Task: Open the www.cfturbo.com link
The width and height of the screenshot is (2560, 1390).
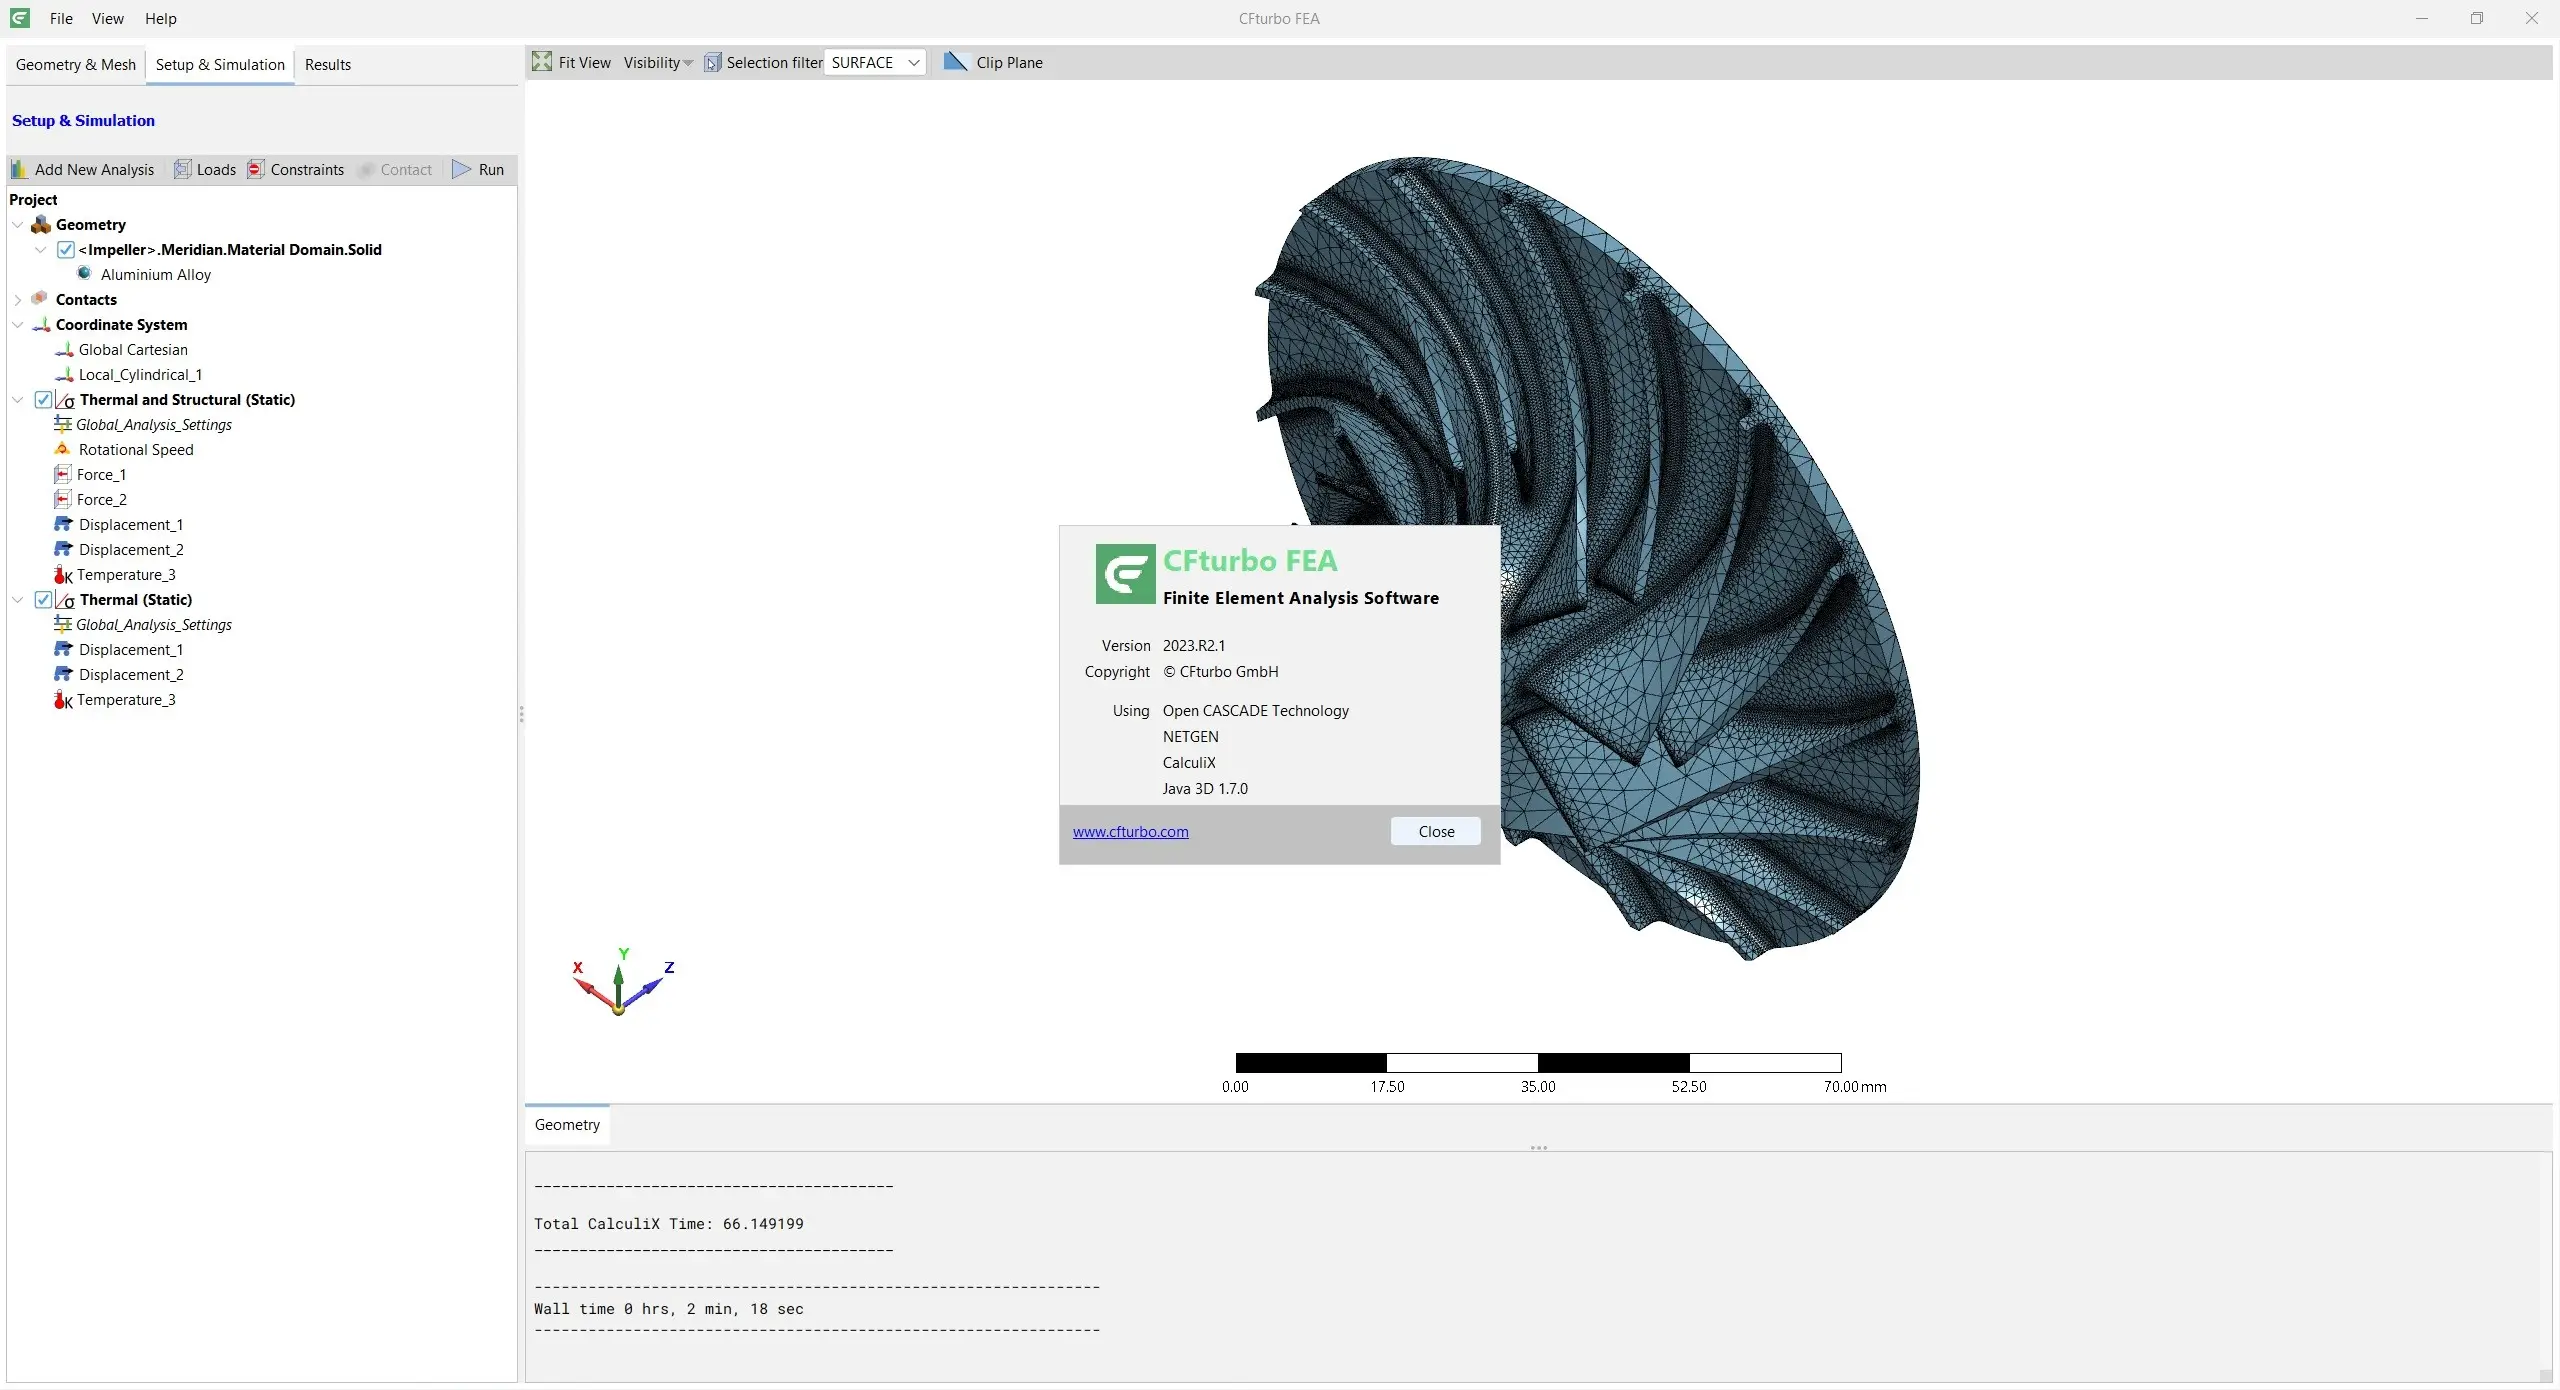Action: pos(1130,831)
